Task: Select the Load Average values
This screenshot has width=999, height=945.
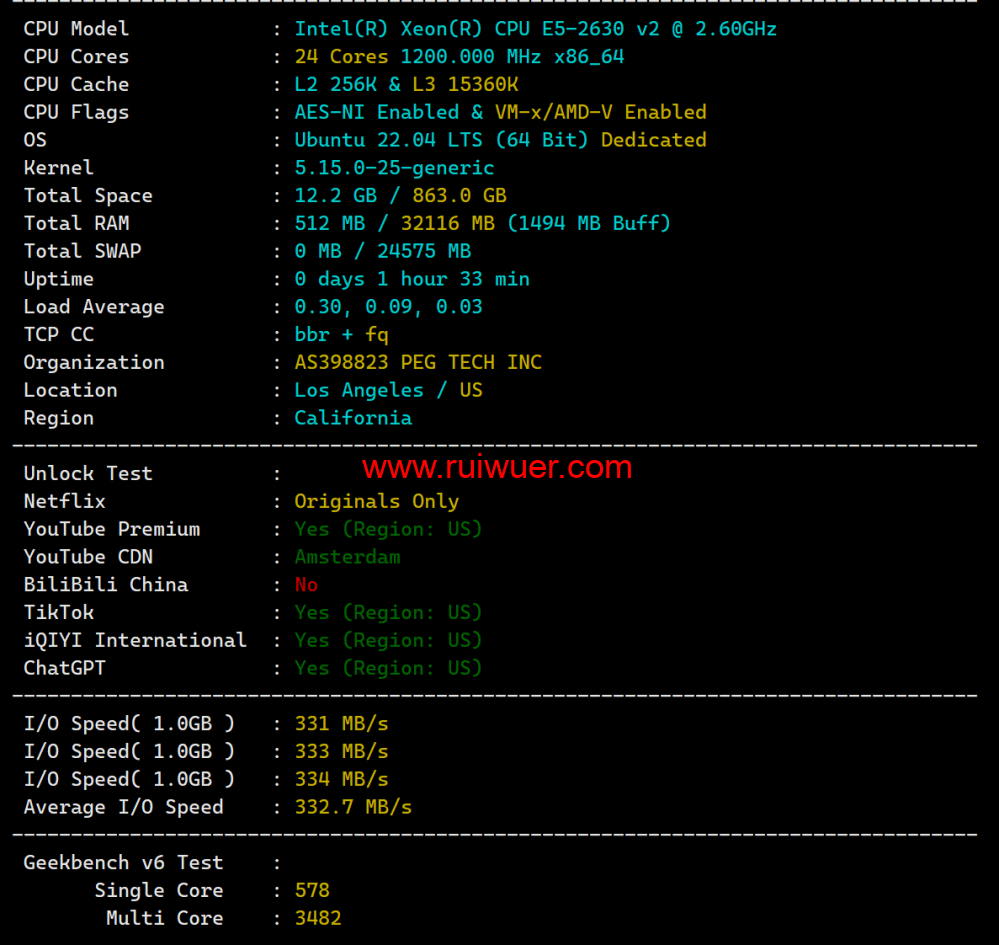Action: (388, 307)
